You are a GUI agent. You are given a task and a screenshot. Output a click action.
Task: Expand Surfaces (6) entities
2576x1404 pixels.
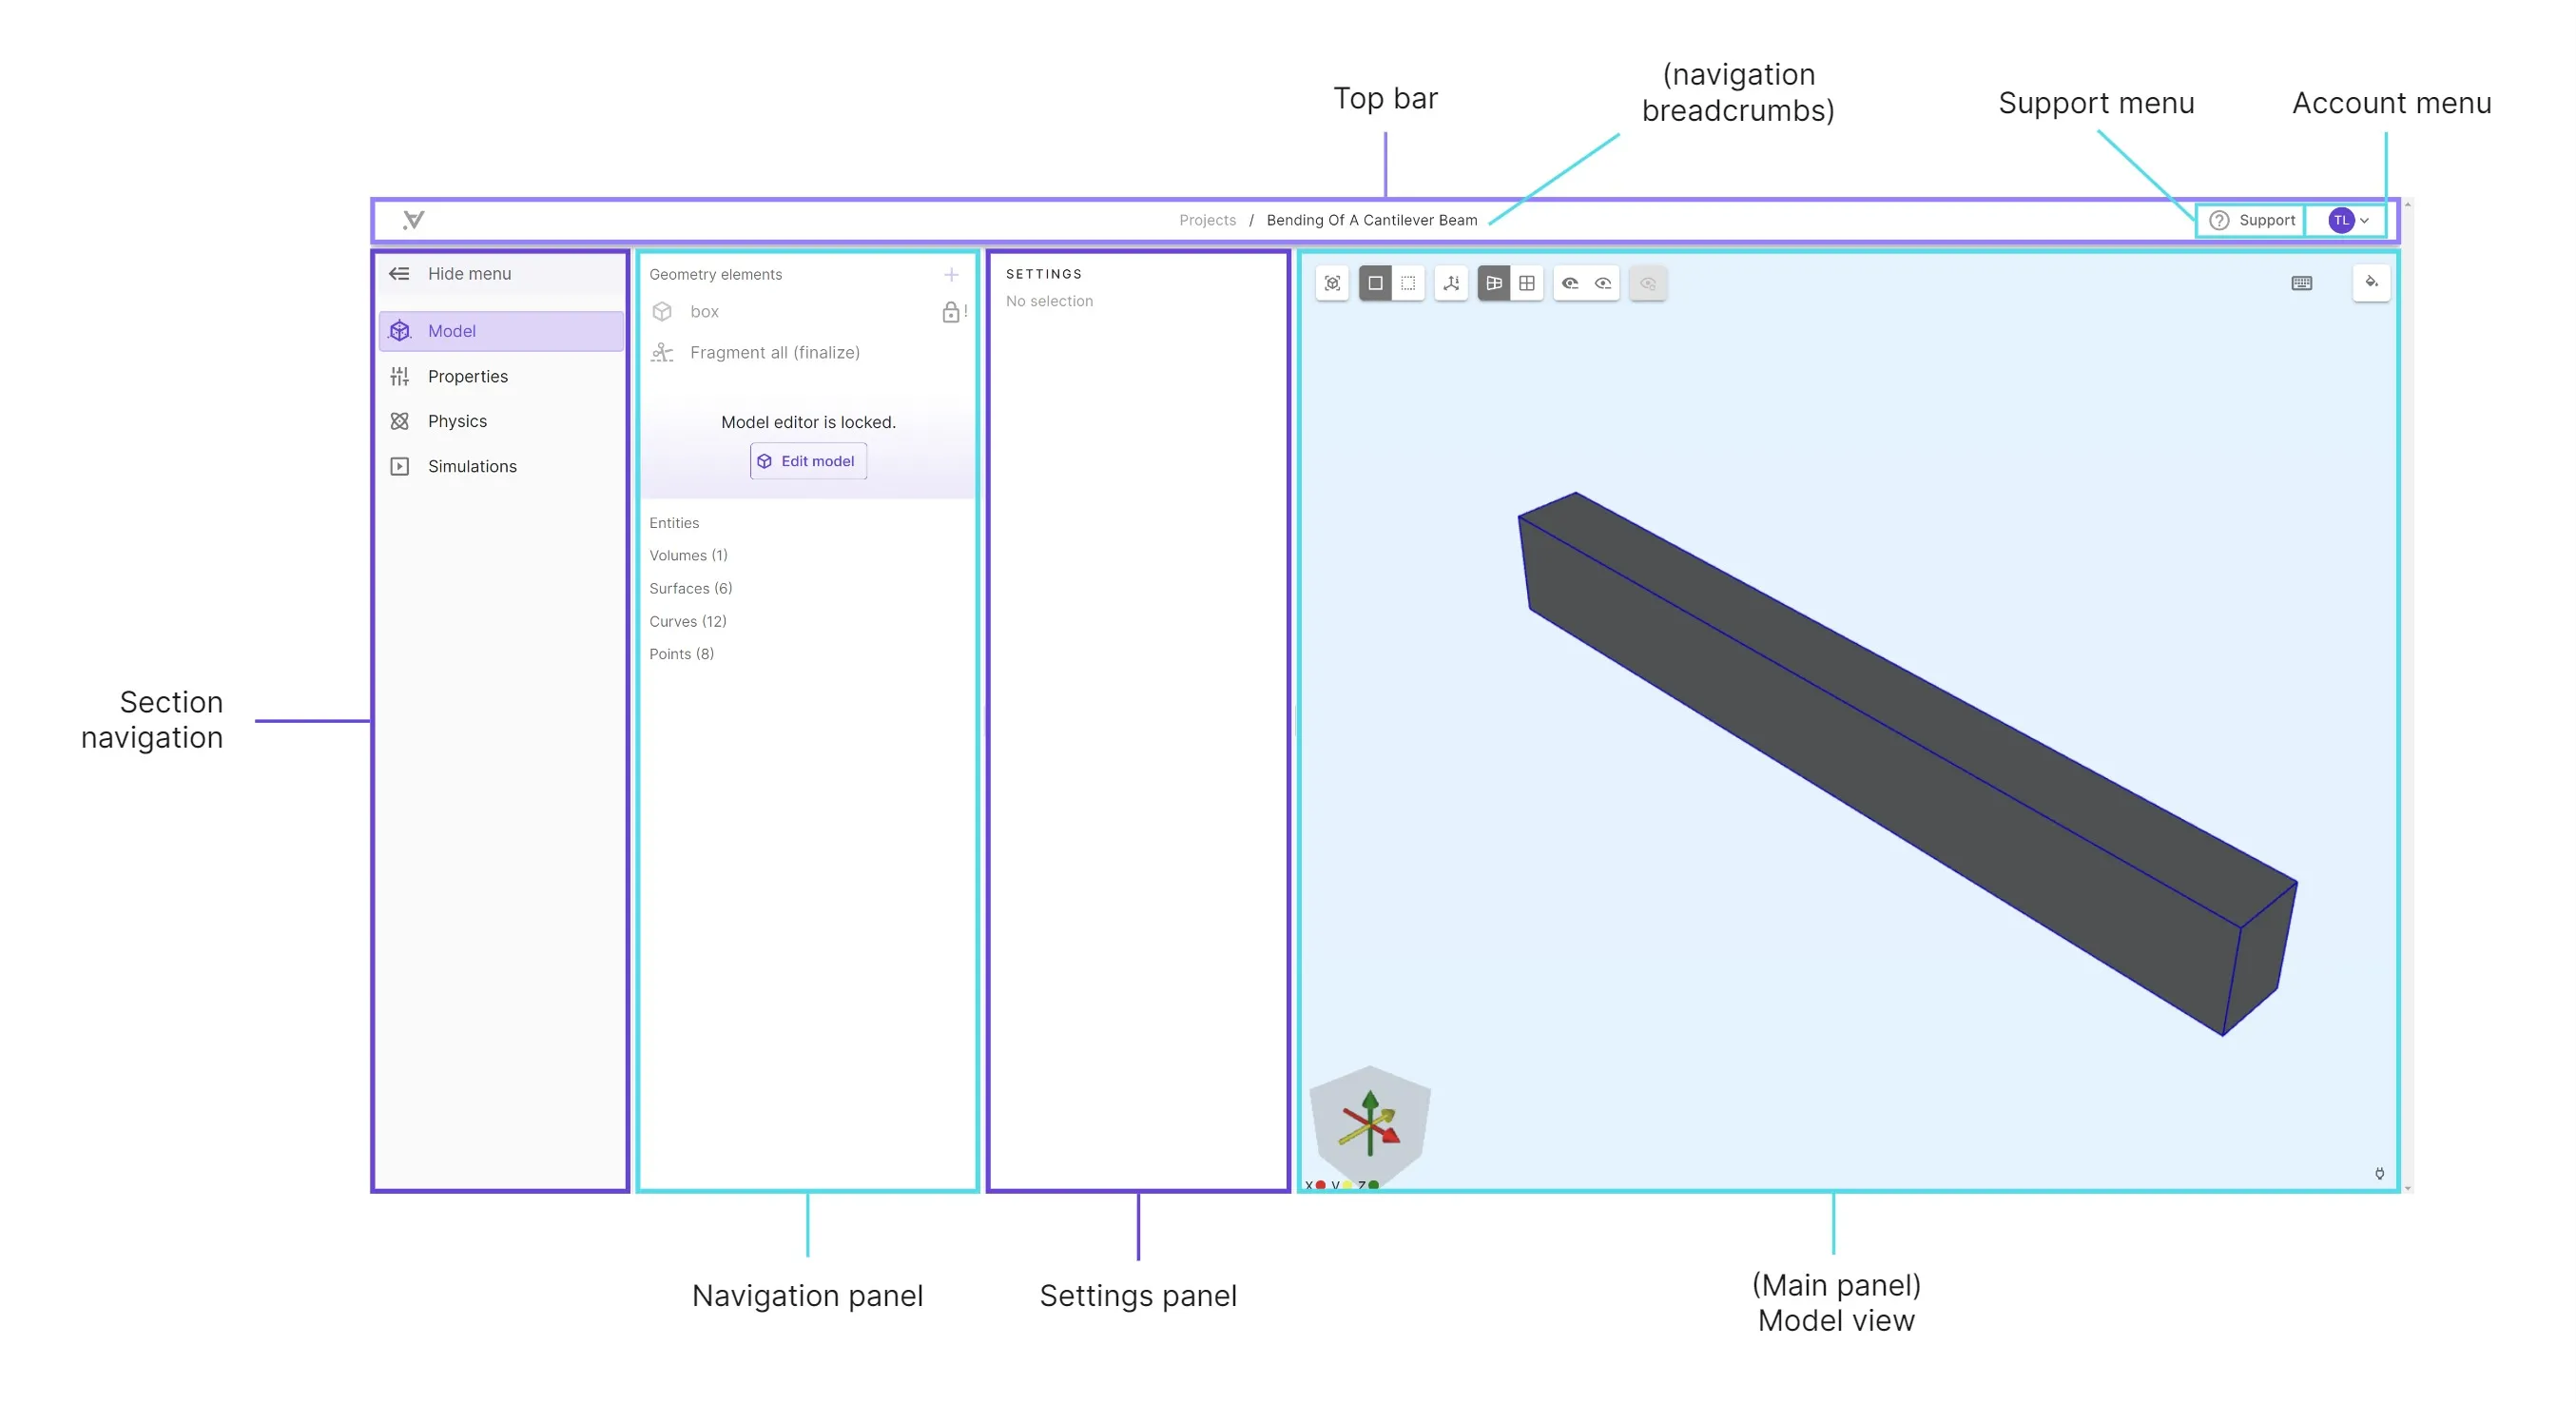(x=690, y=588)
